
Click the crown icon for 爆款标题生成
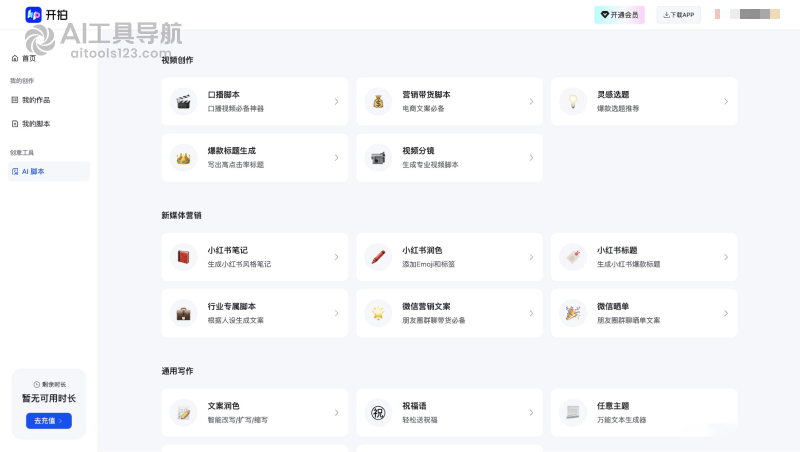pos(183,158)
